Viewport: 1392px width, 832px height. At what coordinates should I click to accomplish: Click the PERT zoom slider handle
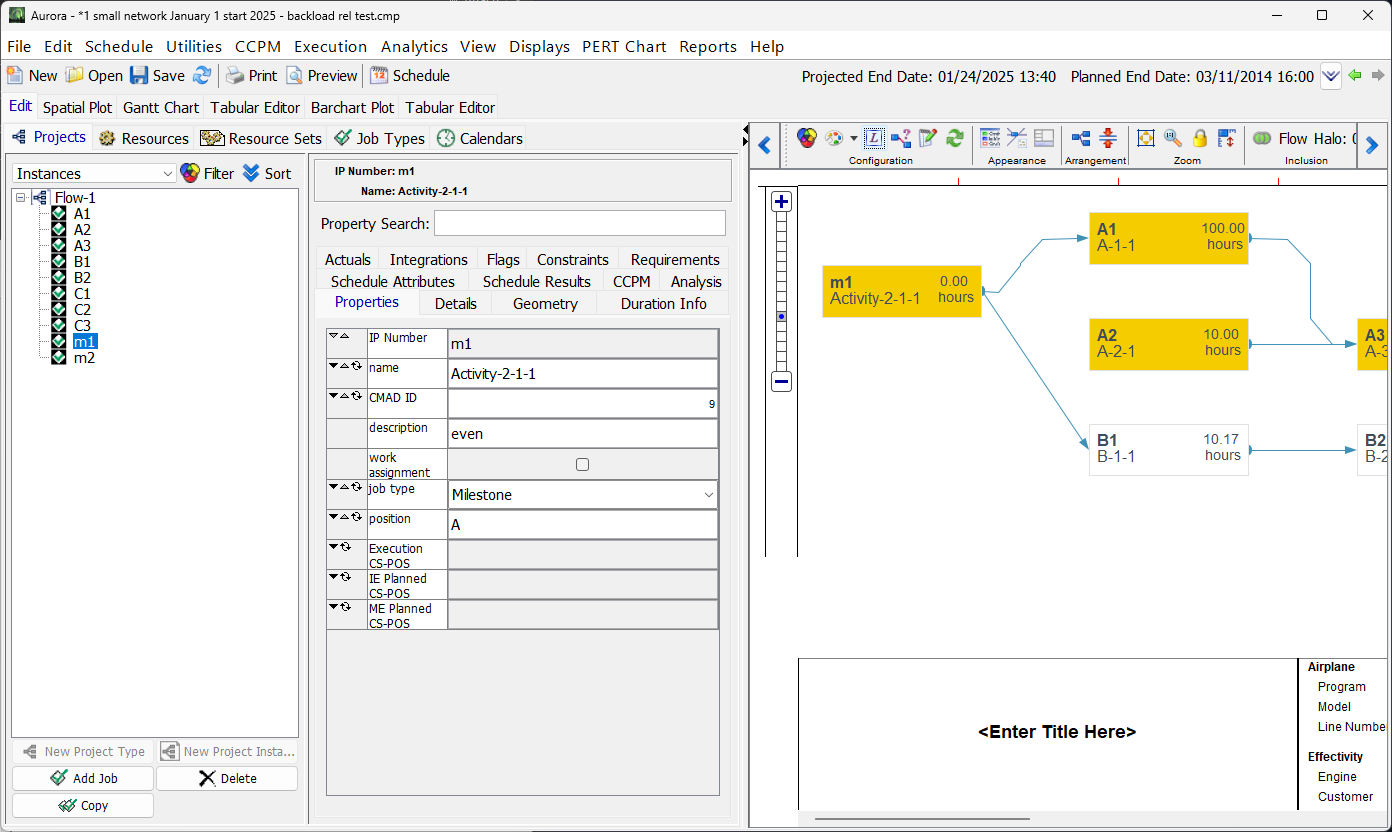click(x=782, y=316)
